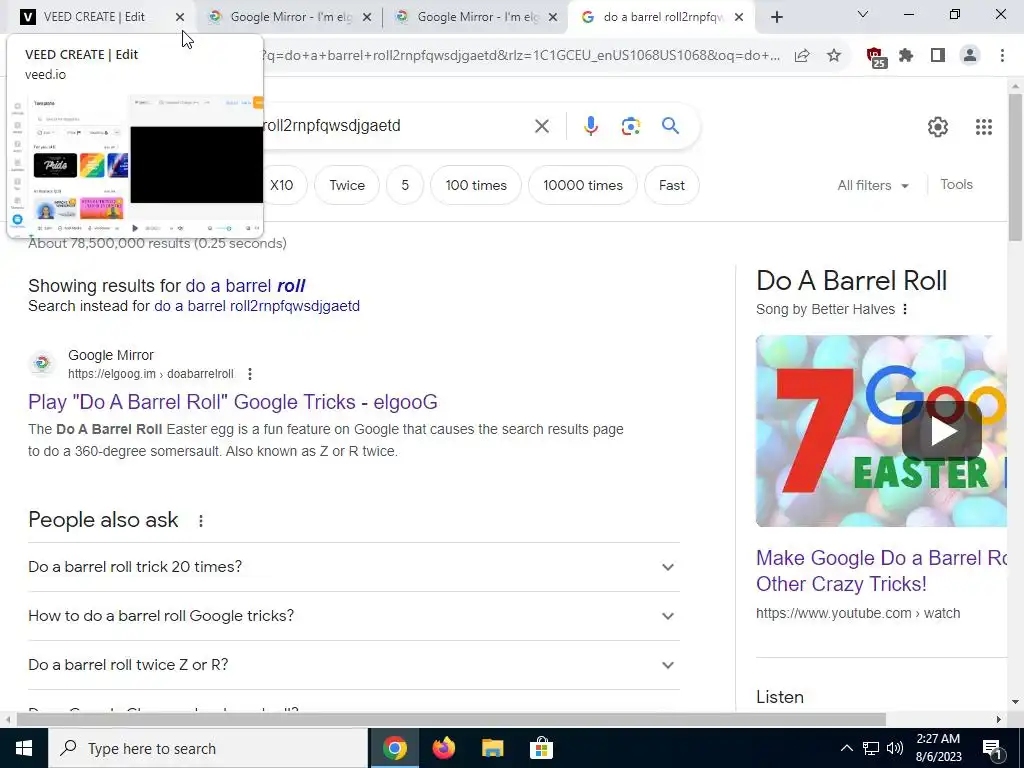Open a new tab with the plus button
The width and height of the screenshot is (1024, 768).
pyautogui.click(x=776, y=18)
